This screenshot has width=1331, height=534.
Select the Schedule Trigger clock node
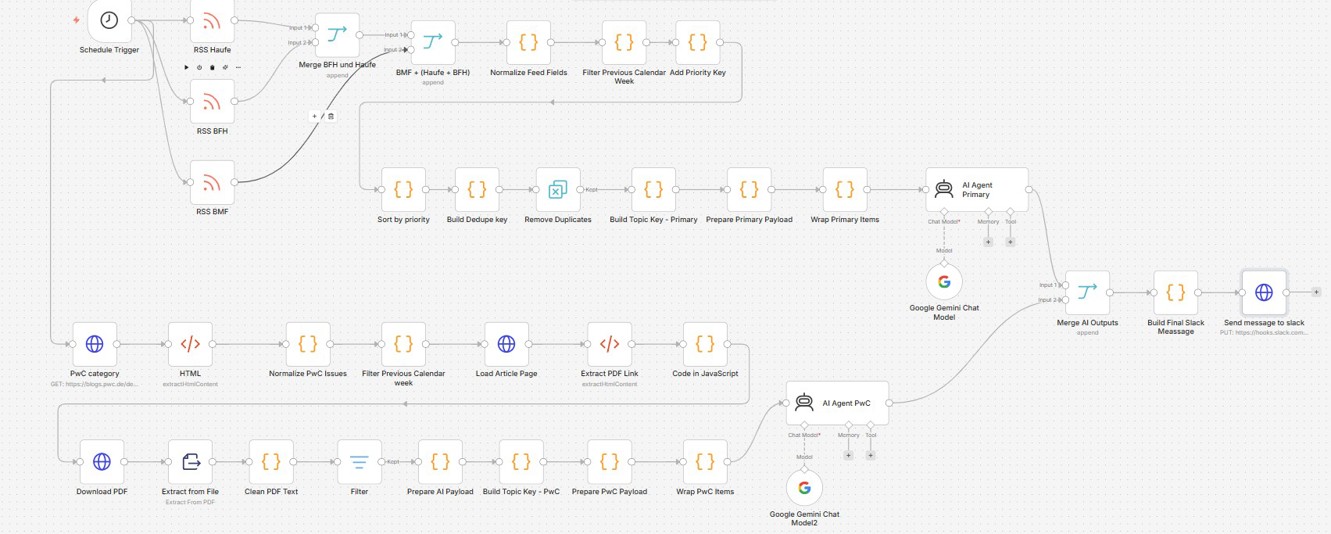[109, 20]
